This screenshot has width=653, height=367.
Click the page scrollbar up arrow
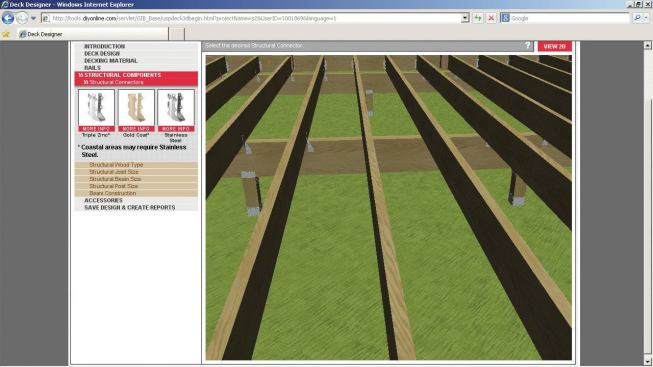[648, 45]
